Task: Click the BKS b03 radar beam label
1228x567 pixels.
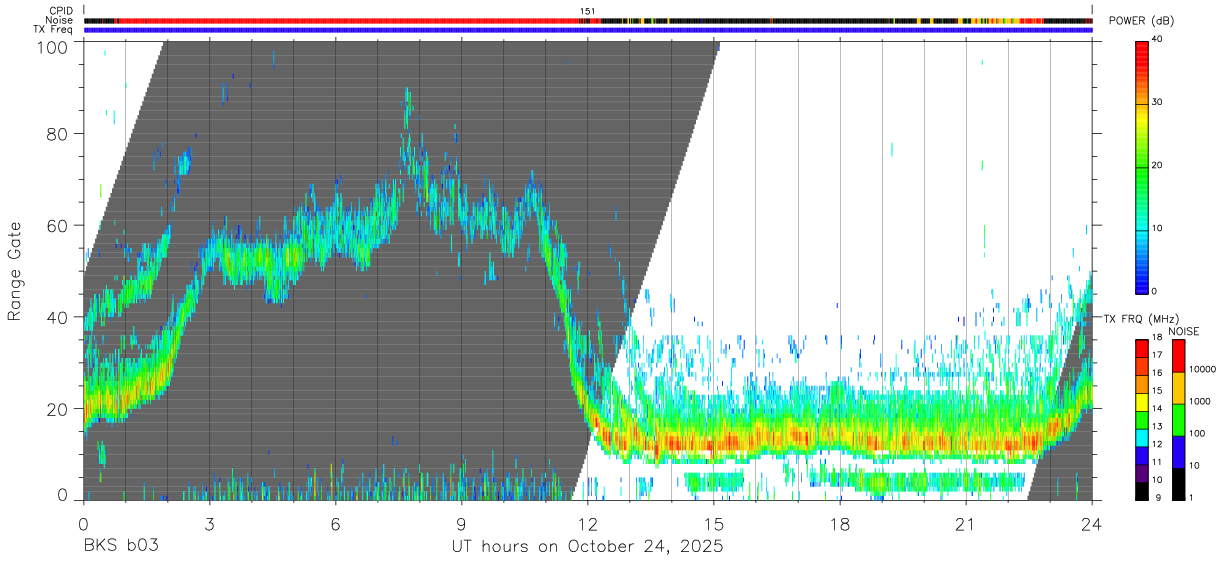Action: [x=120, y=547]
